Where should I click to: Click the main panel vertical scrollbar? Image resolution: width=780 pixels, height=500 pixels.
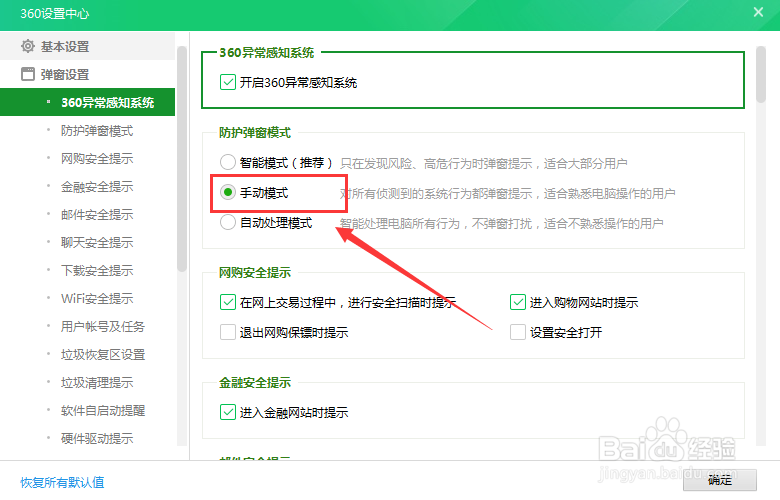(761, 75)
